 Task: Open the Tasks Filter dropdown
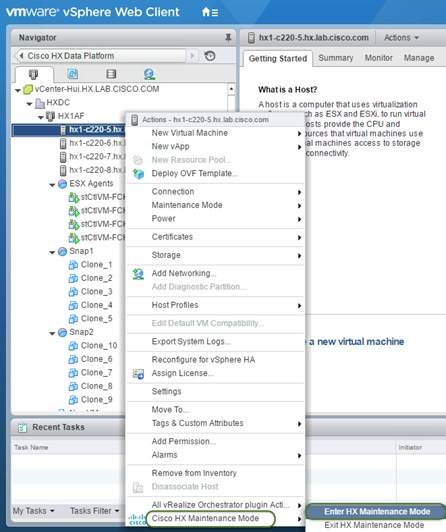click(x=95, y=511)
